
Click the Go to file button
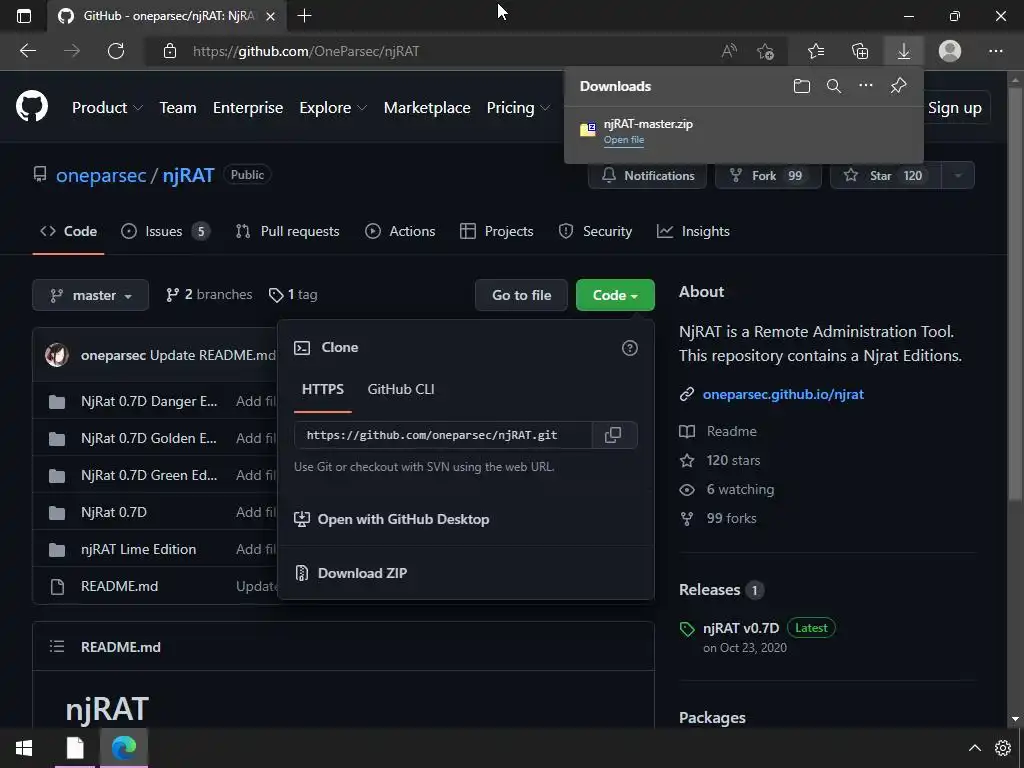(521, 295)
